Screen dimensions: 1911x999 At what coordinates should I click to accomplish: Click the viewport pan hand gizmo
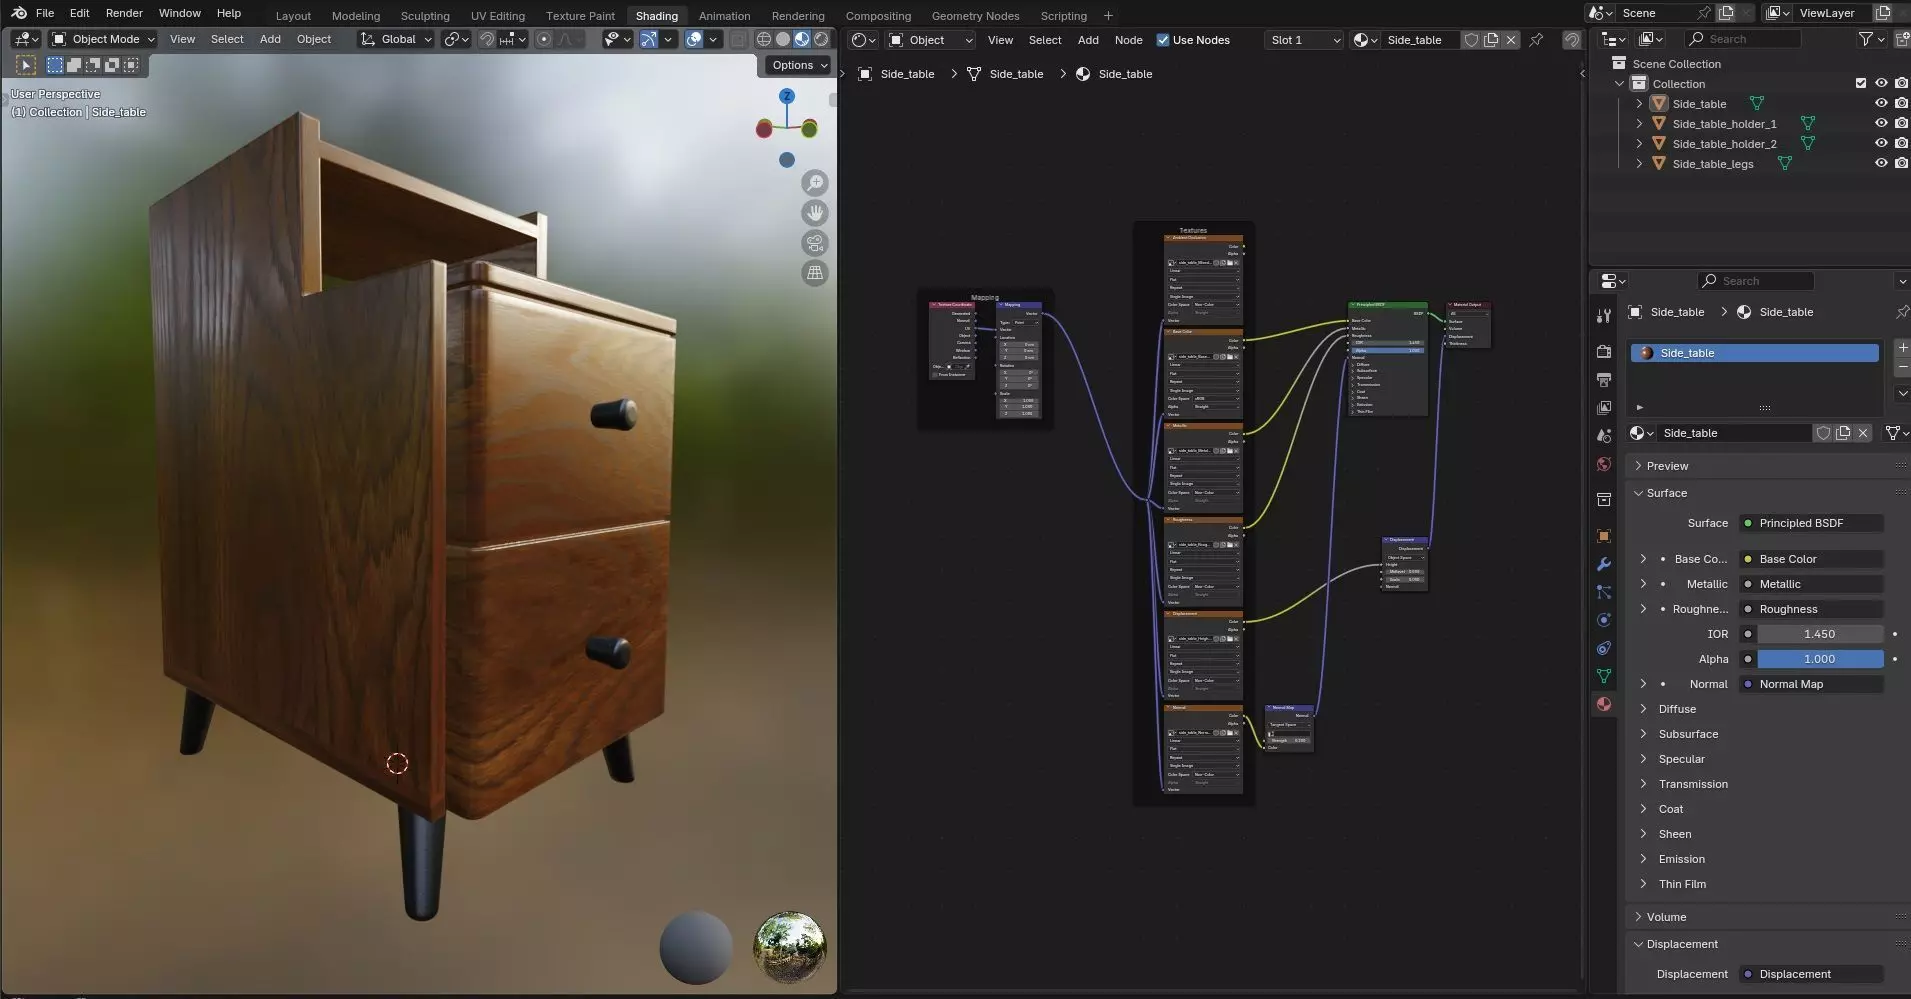pos(815,213)
